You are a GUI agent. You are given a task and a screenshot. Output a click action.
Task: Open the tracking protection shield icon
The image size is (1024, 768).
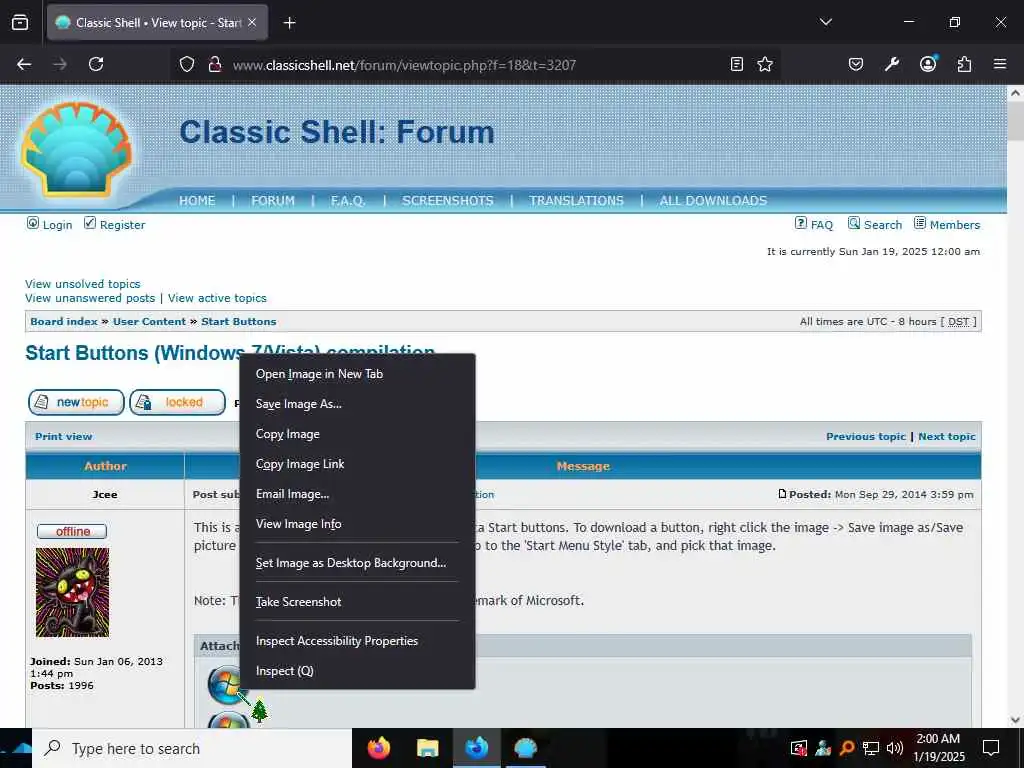pyautogui.click(x=187, y=64)
